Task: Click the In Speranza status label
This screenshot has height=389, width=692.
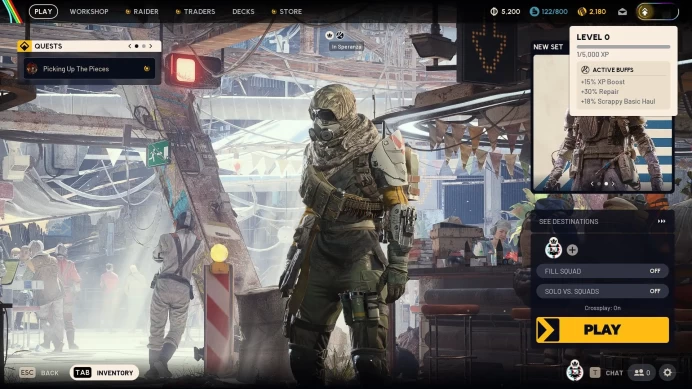Action: point(346,47)
